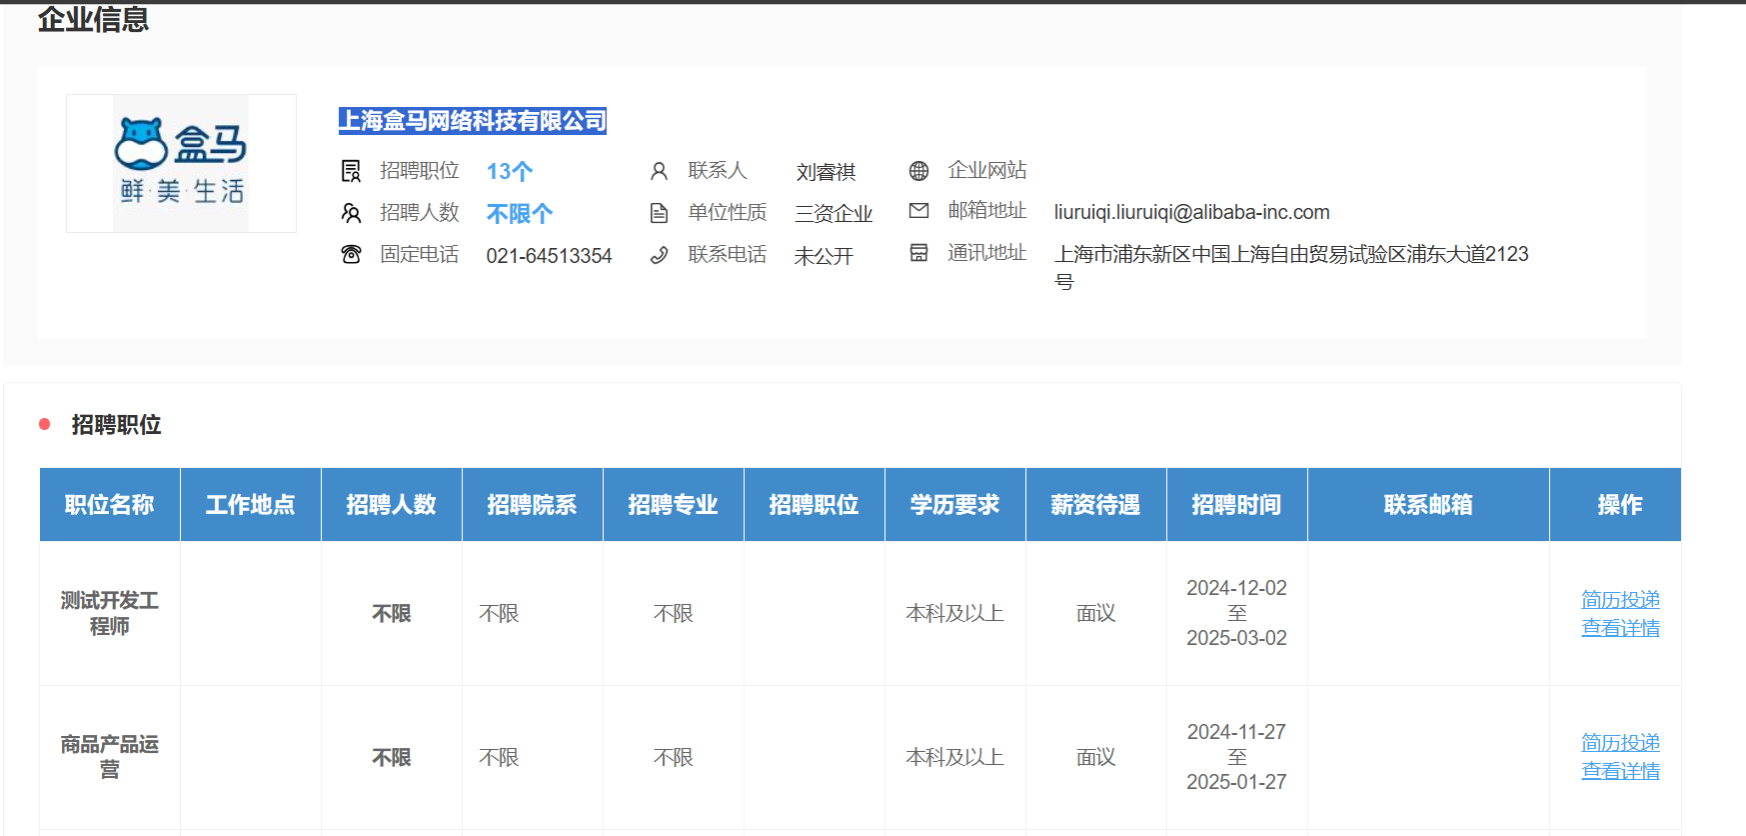
Task: Click the company name 上海盒马网络科技有限公司
Action: tap(472, 121)
